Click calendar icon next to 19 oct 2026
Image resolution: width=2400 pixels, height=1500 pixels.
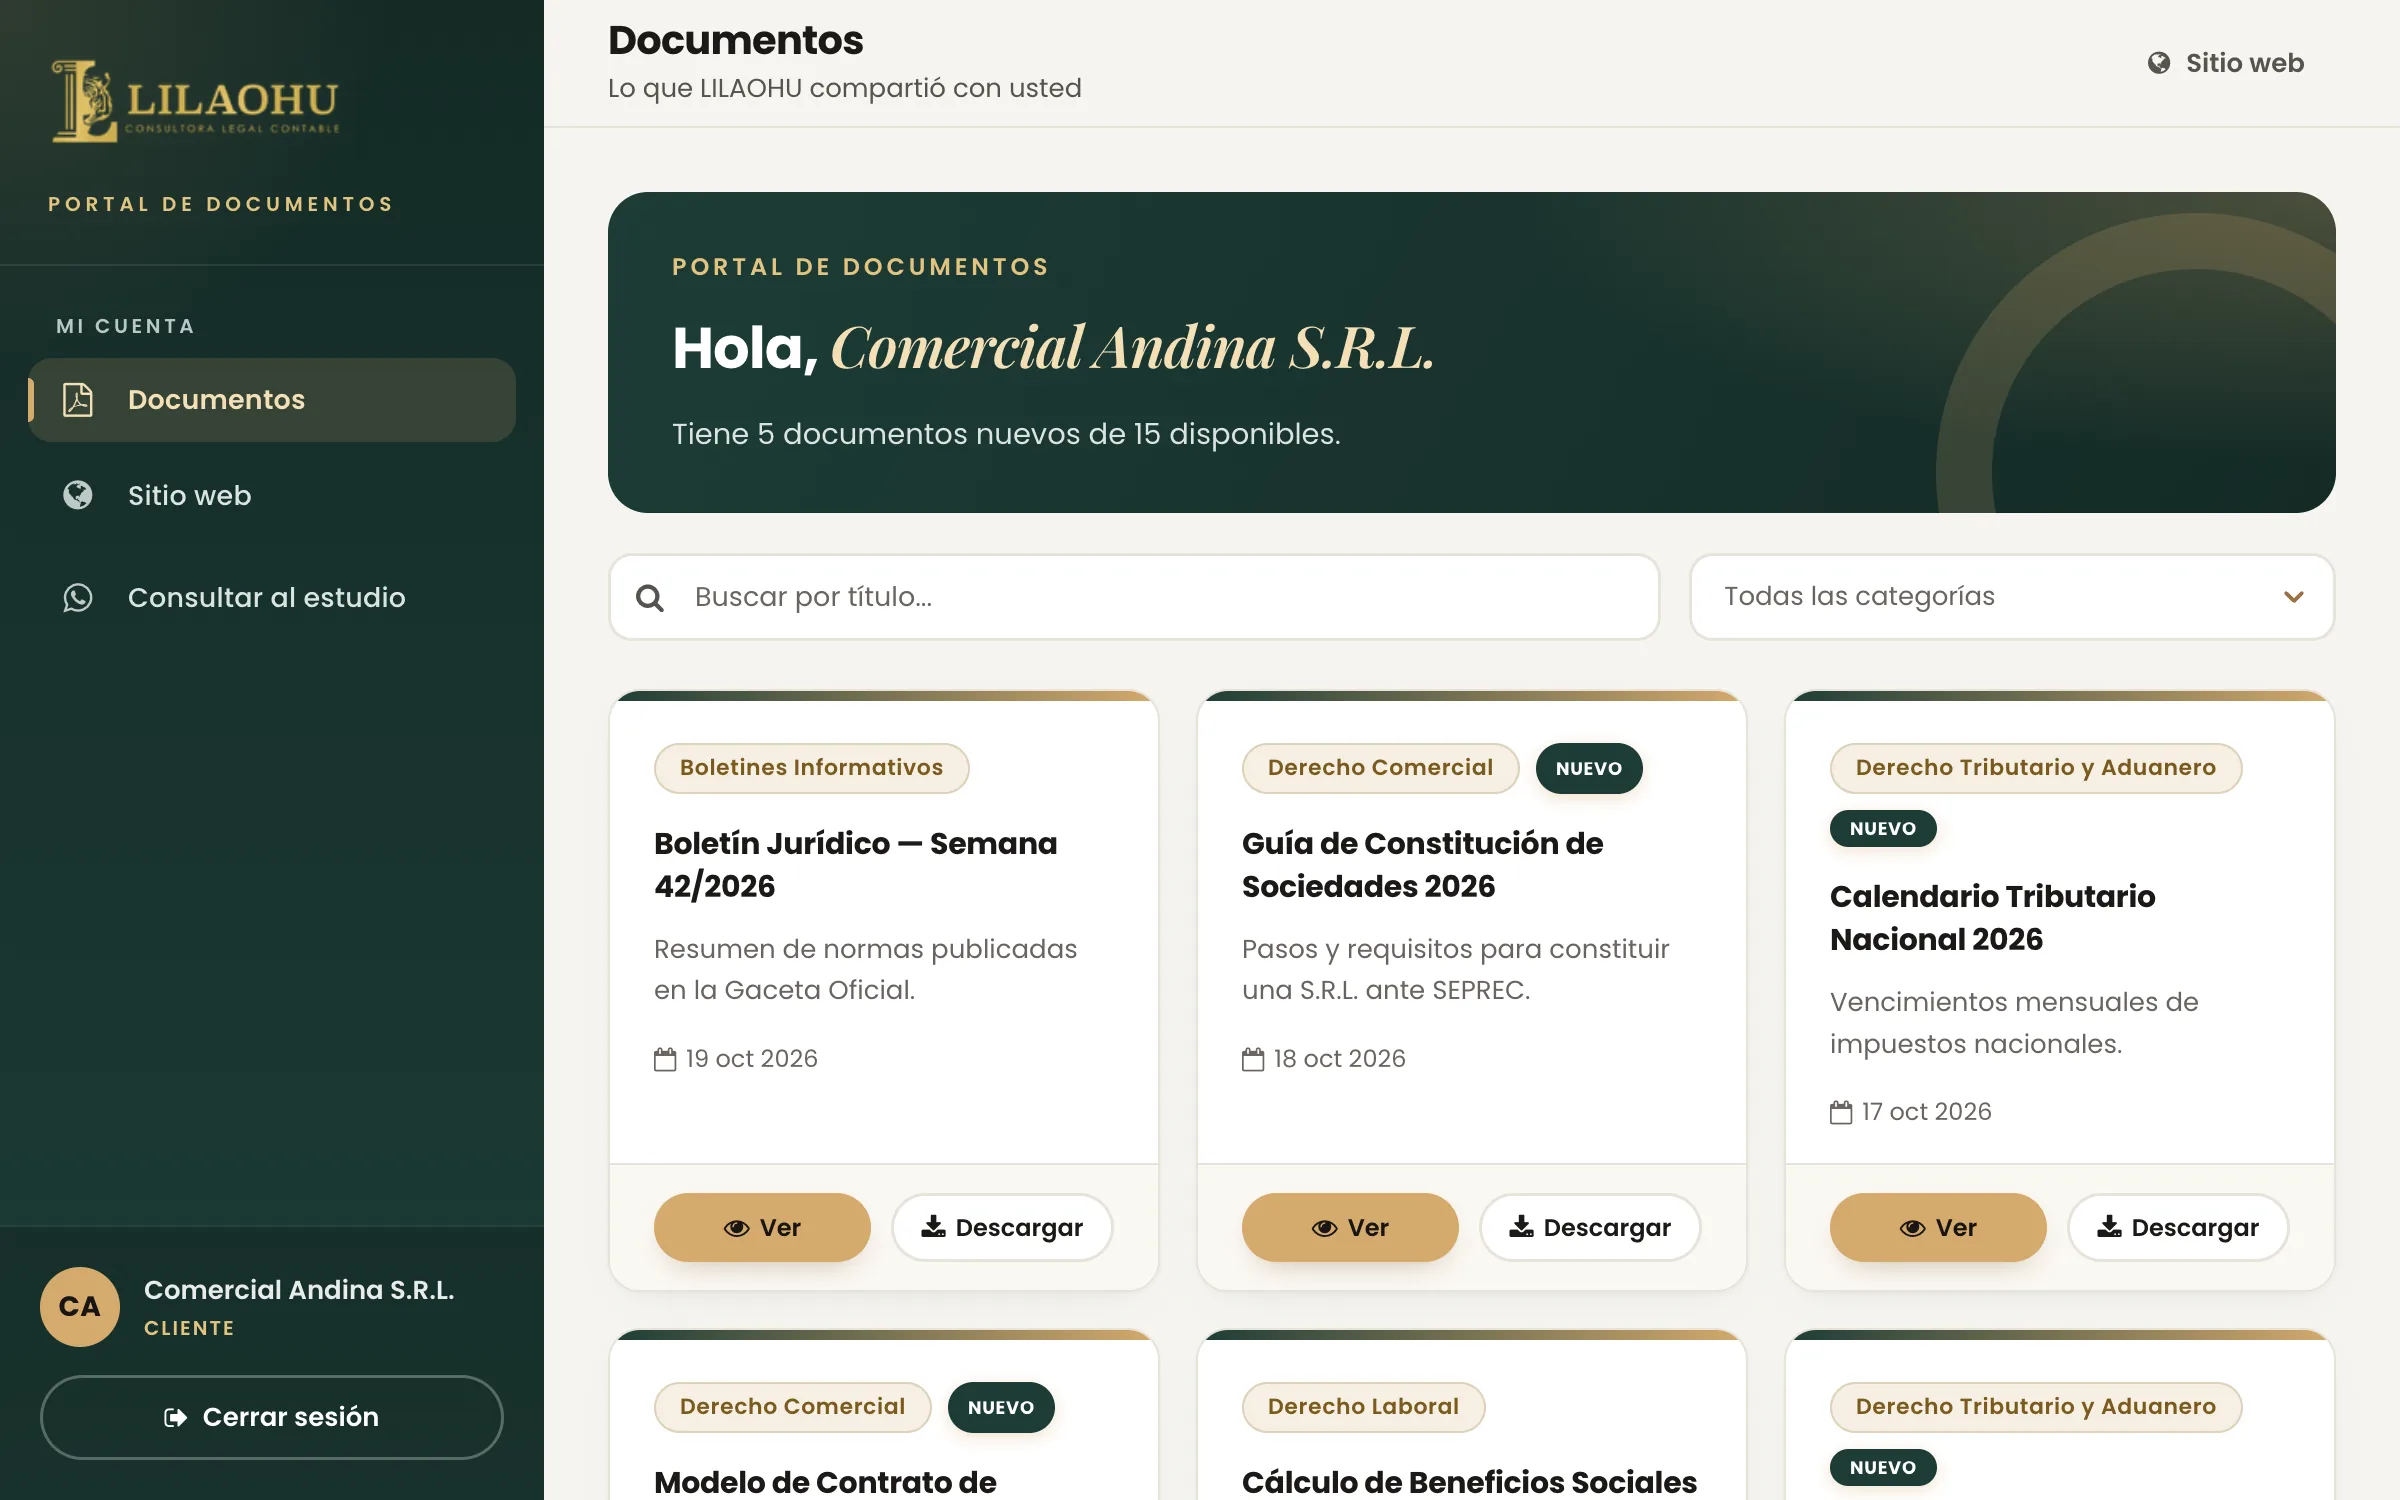665,1059
